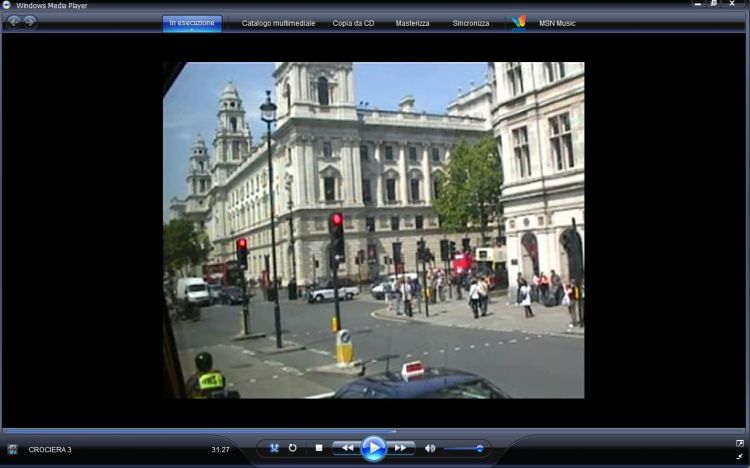
Task: Skip back with the previous button
Action: (346, 448)
